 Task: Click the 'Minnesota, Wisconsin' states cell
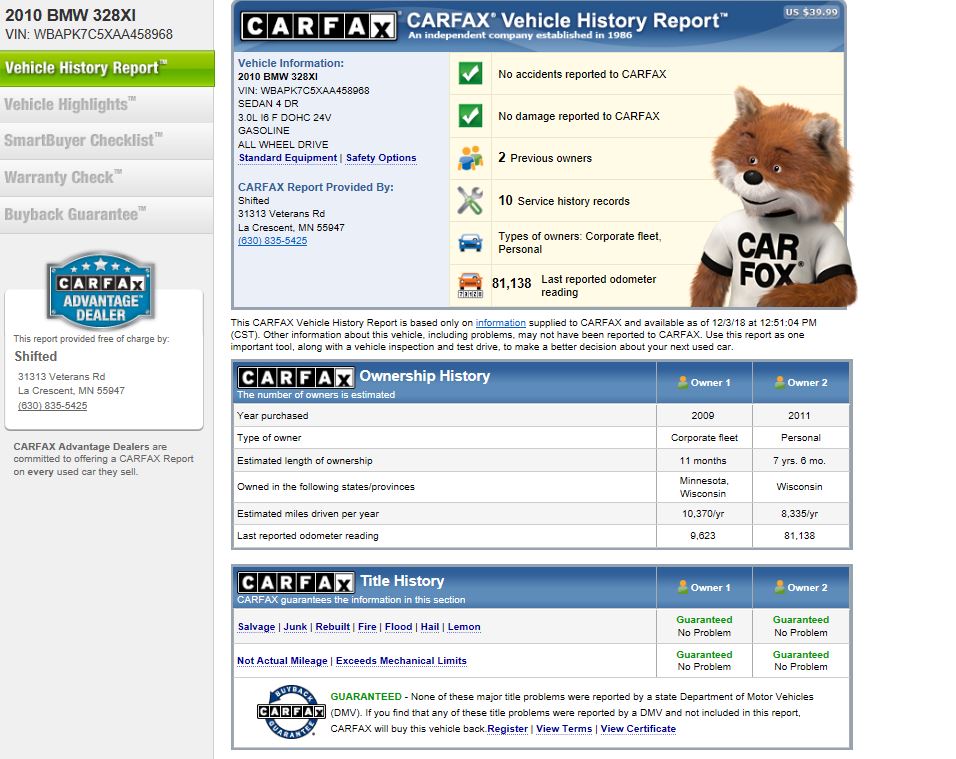[704, 487]
